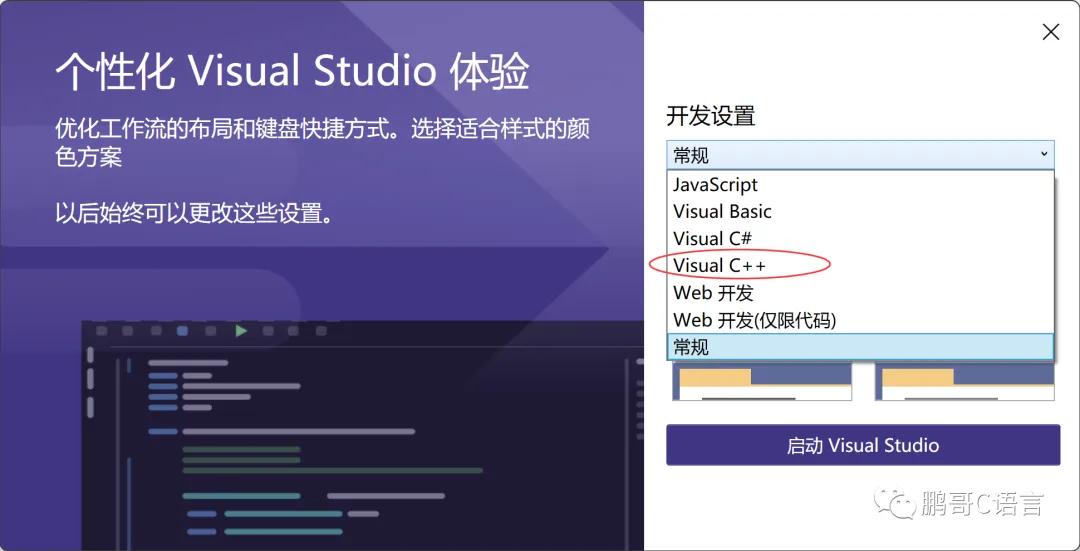The image size is (1080, 551).
Task: Click the 以后始终可以更改这些设置 note
Action: [x=195, y=213]
